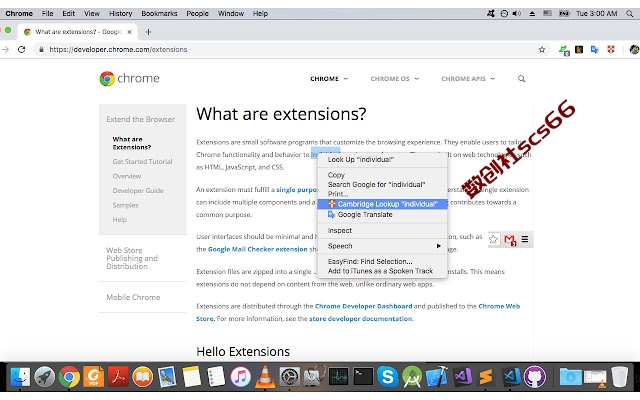Choose Copy from the context menu
The width and height of the screenshot is (640, 400).
[382, 175]
